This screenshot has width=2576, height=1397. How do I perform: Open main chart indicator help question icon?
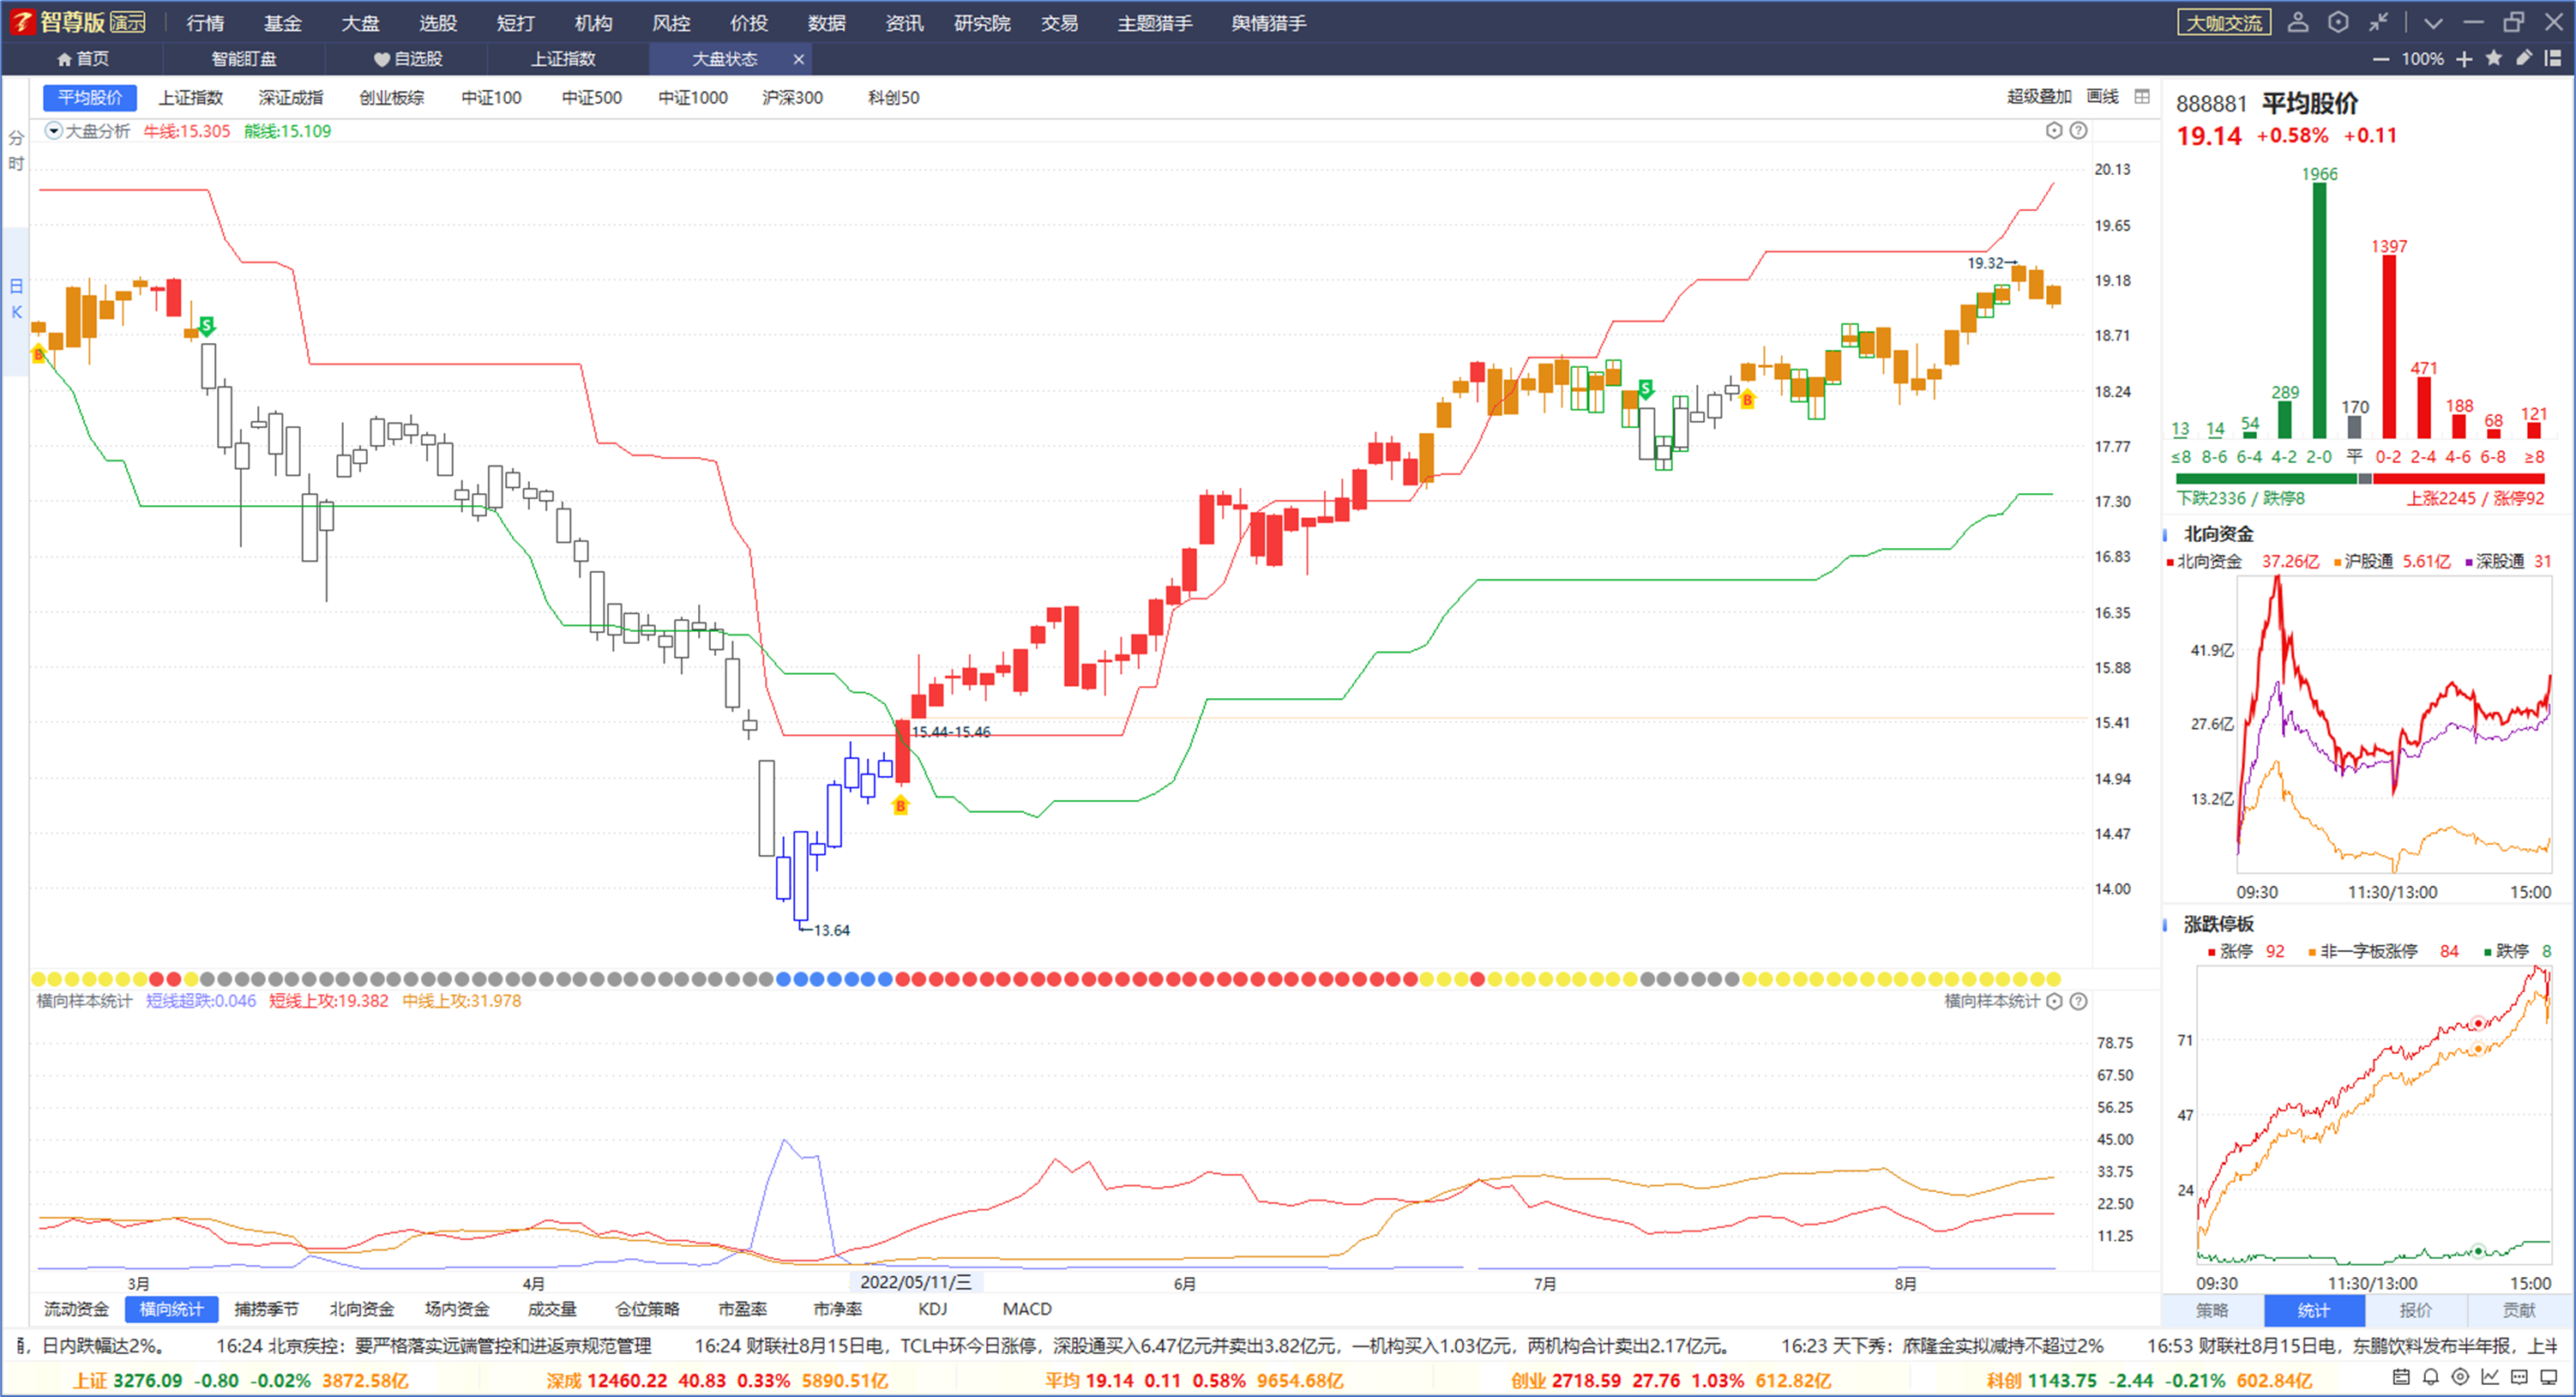pyautogui.click(x=2078, y=130)
